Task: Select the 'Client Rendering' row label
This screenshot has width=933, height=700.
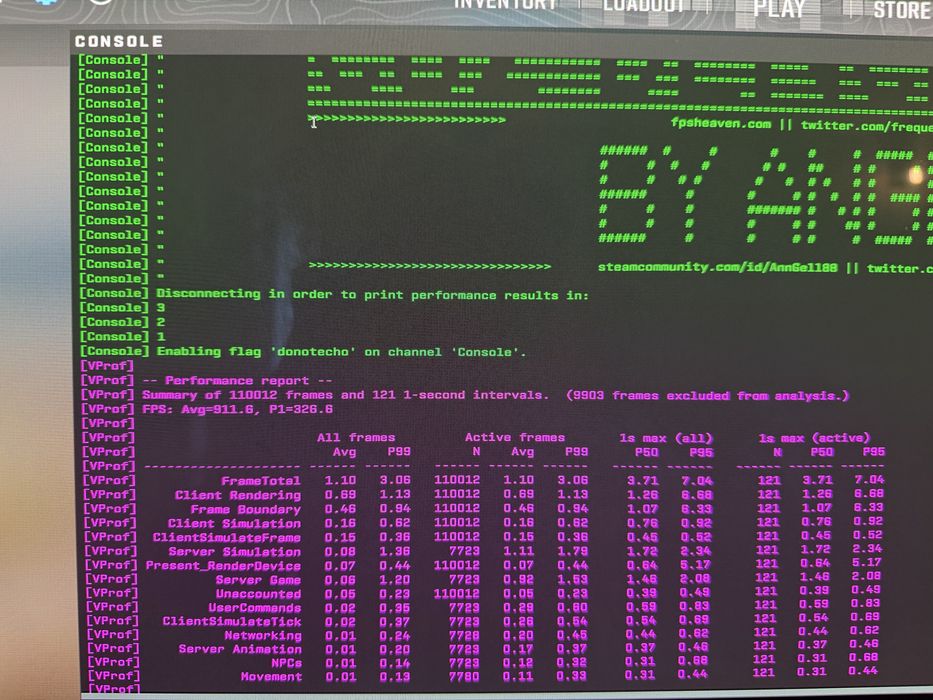Action: pyautogui.click(x=238, y=495)
